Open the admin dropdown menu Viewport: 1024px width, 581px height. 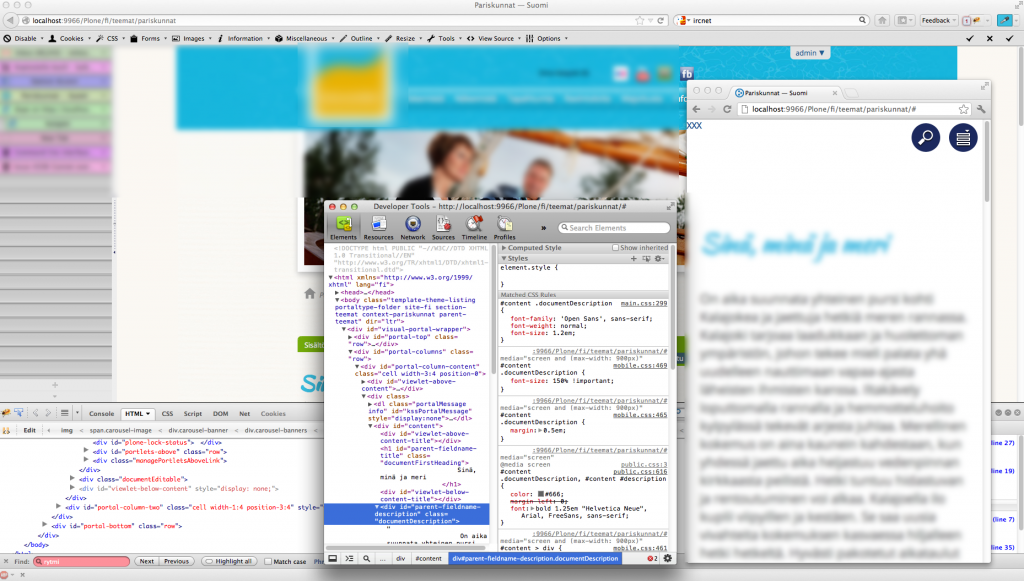pyautogui.click(x=810, y=53)
